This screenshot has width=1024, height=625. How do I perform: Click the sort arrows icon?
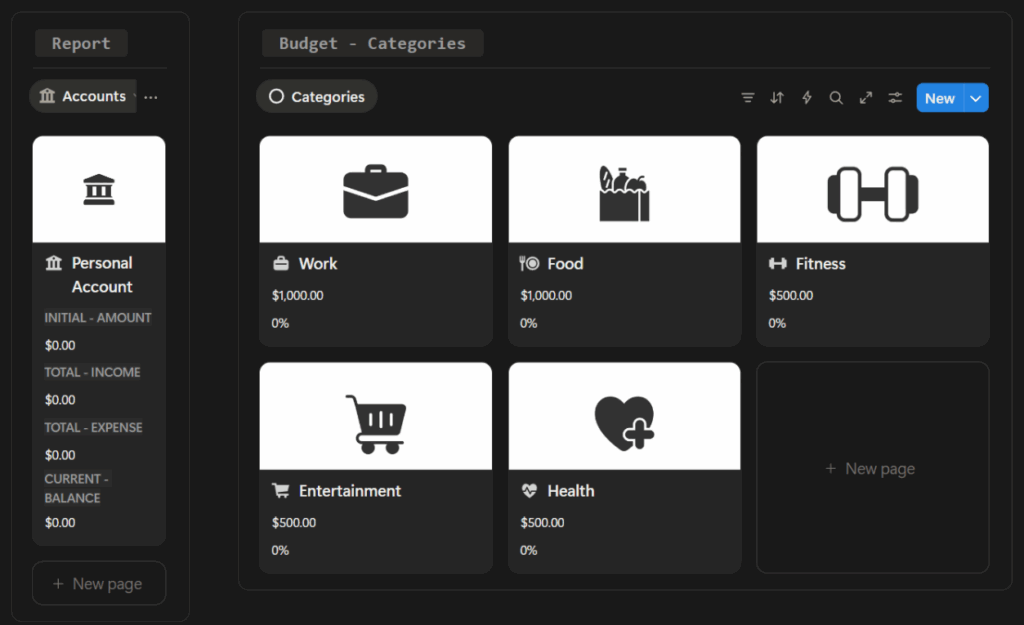pos(776,98)
